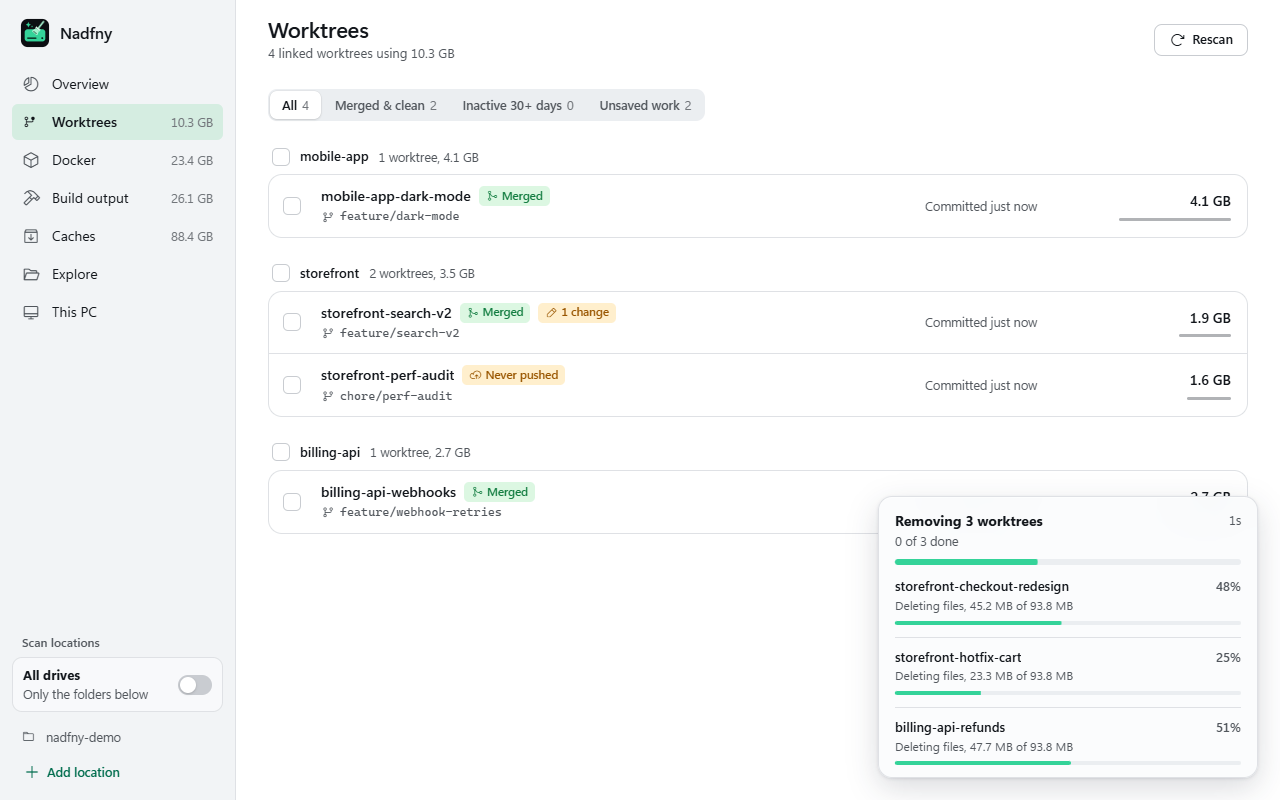Check the mobile-app group checkbox

click(x=281, y=157)
